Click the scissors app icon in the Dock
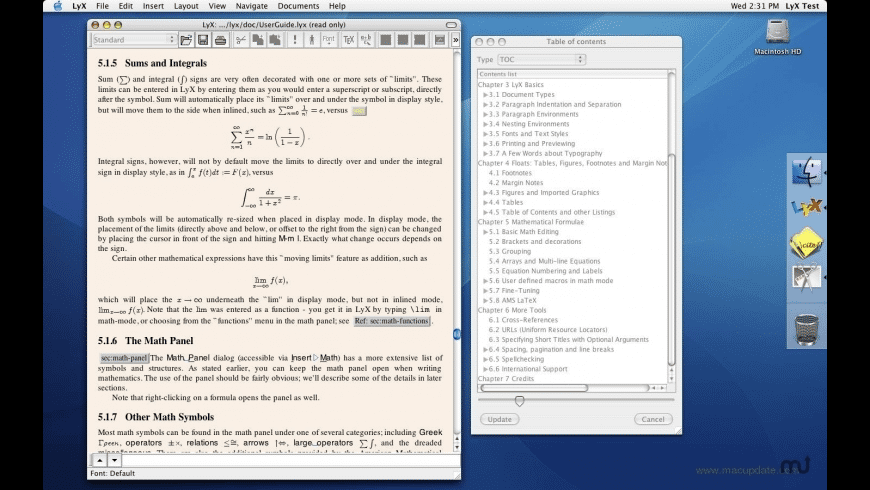This screenshot has height=490, width=870. click(806, 278)
